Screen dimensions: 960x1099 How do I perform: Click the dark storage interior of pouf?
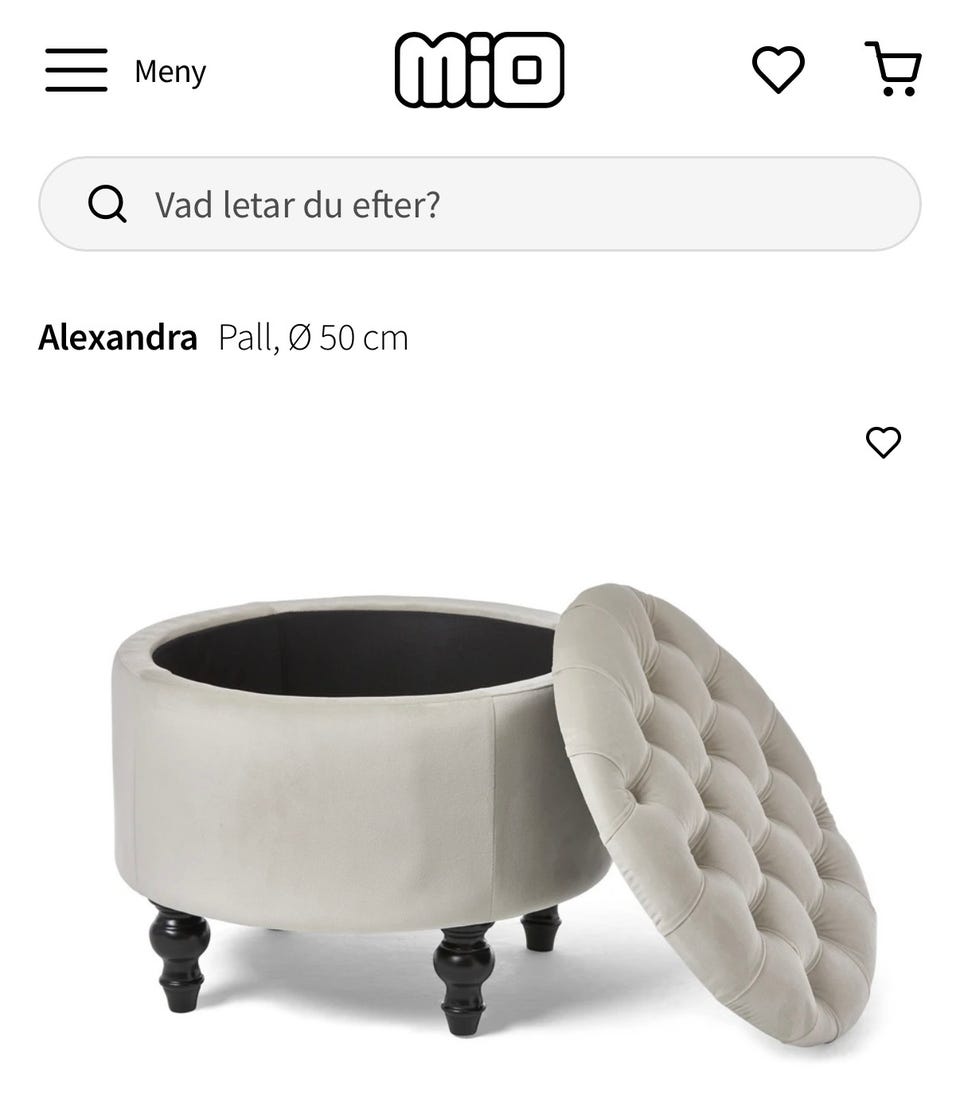point(356,652)
